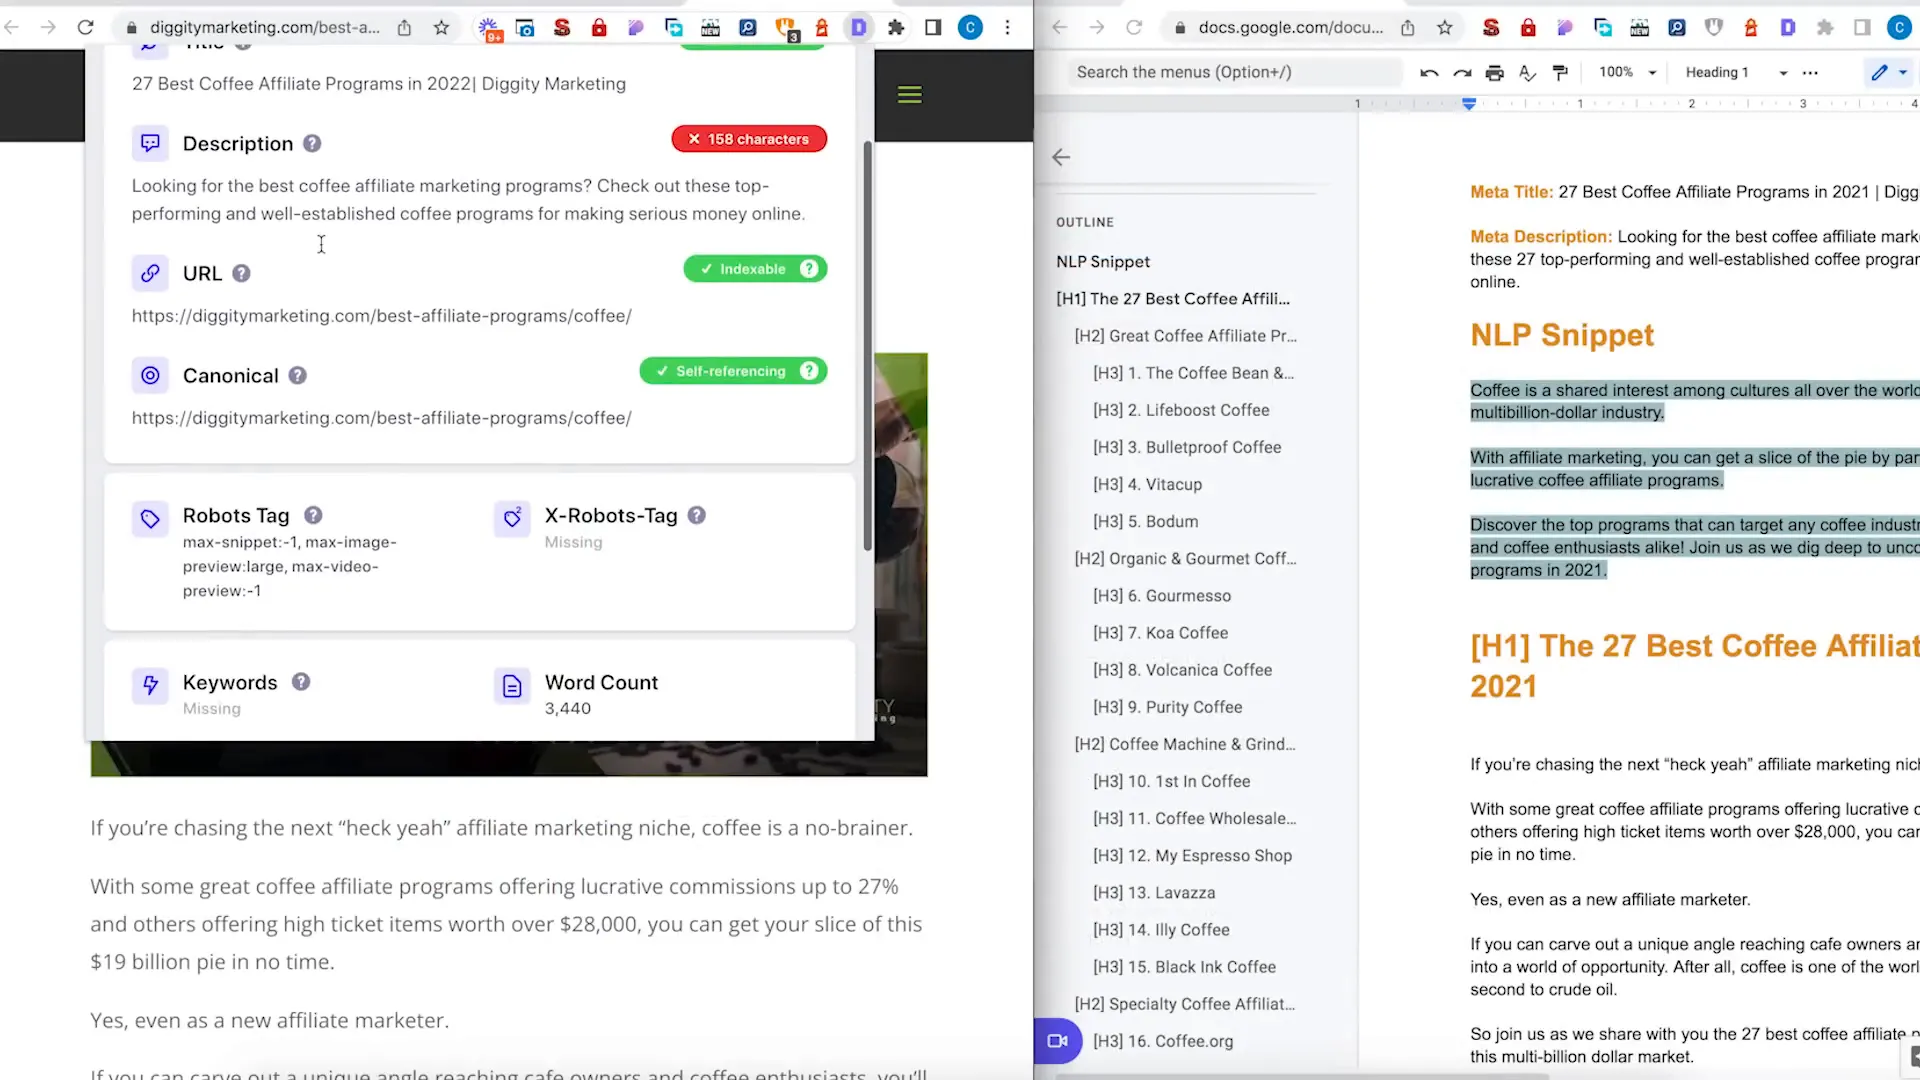Open the red S extension in the left browser
Image resolution: width=1920 pixels, height=1080 pixels.
[562, 27]
